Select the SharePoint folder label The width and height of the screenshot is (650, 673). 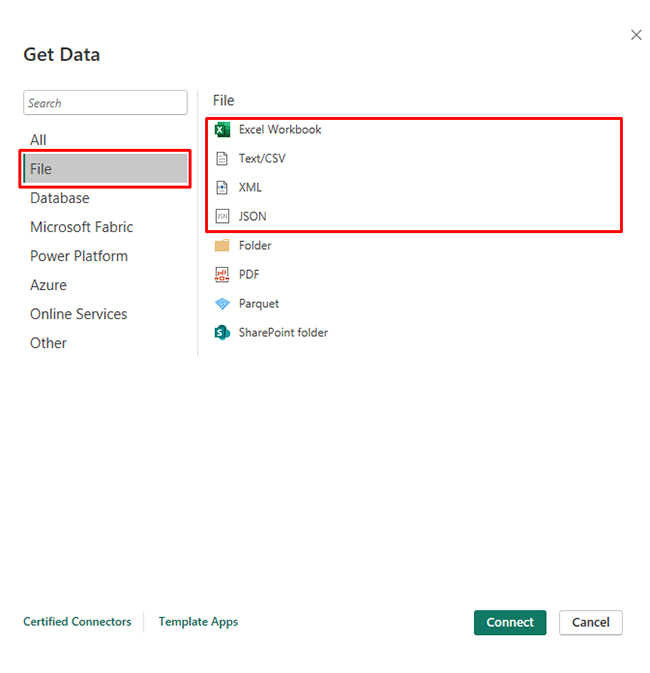pyautogui.click(x=283, y=333)
